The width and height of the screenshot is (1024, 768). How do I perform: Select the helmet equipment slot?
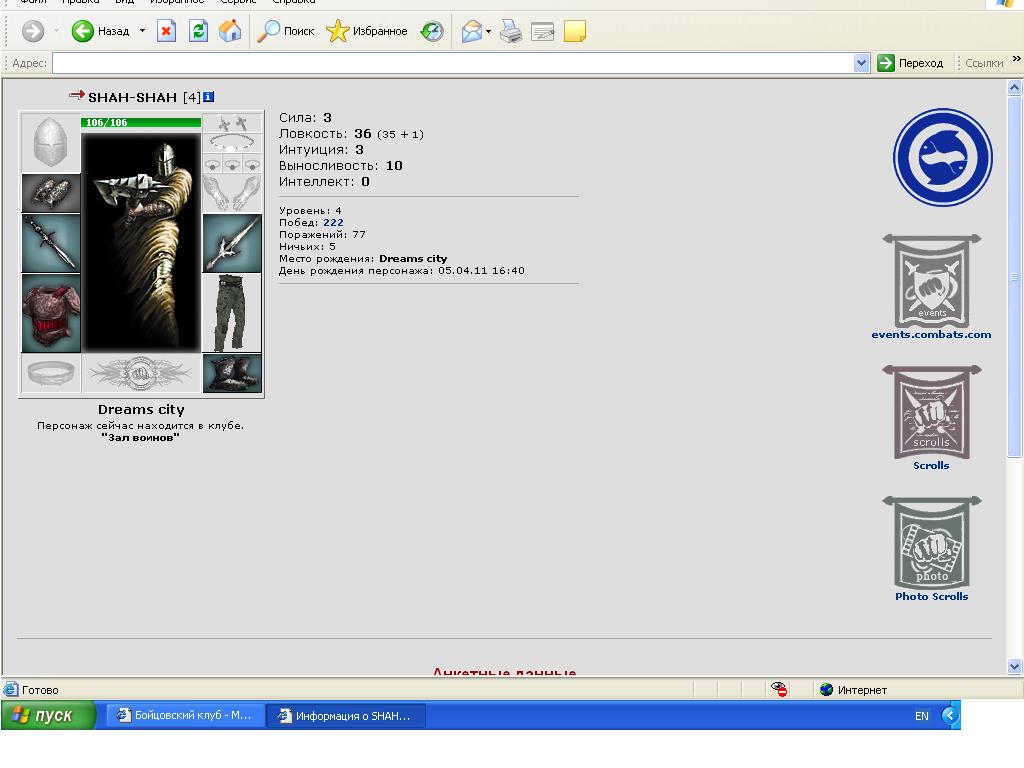51,142
